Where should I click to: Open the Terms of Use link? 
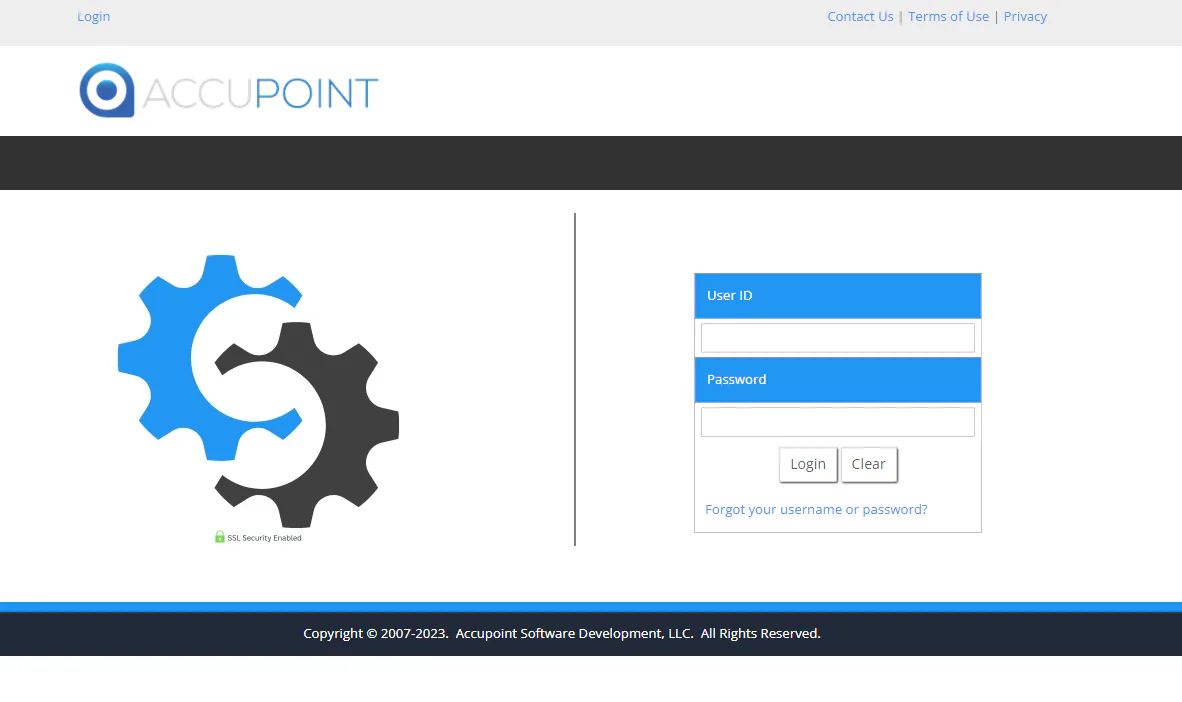(x=948, y=16)
